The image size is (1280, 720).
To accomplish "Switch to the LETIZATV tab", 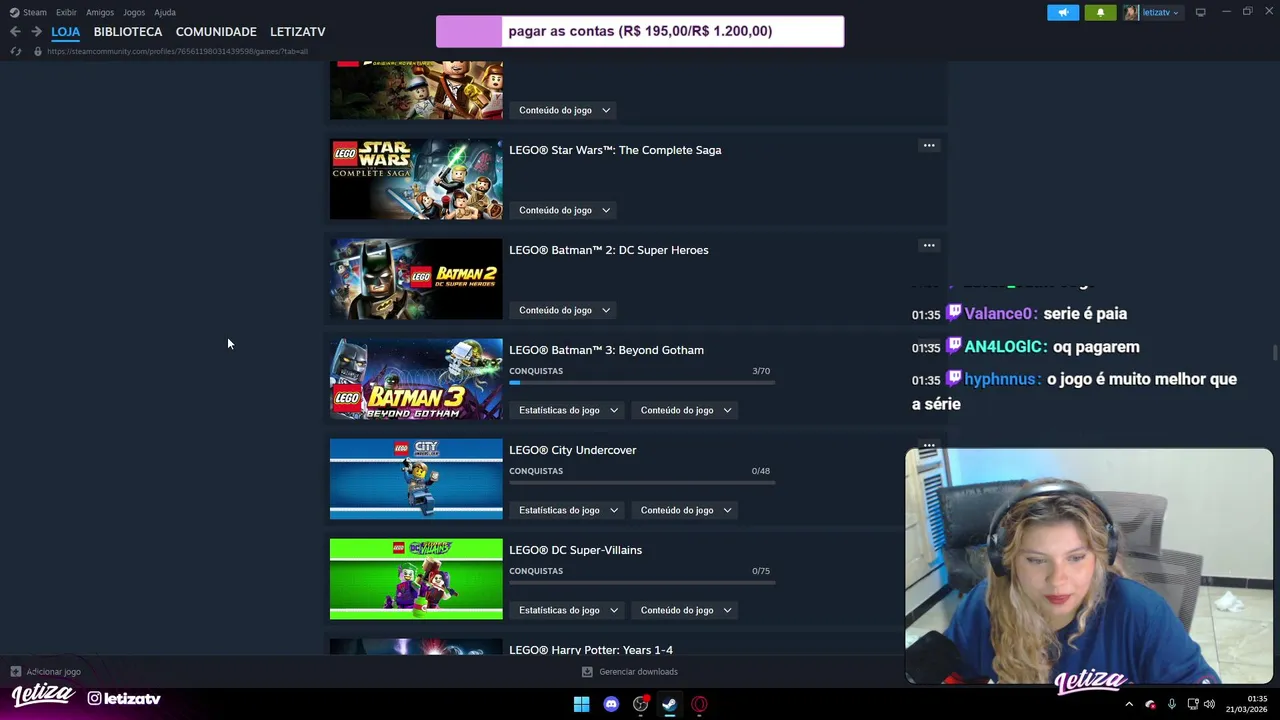I will coord(298,32).
